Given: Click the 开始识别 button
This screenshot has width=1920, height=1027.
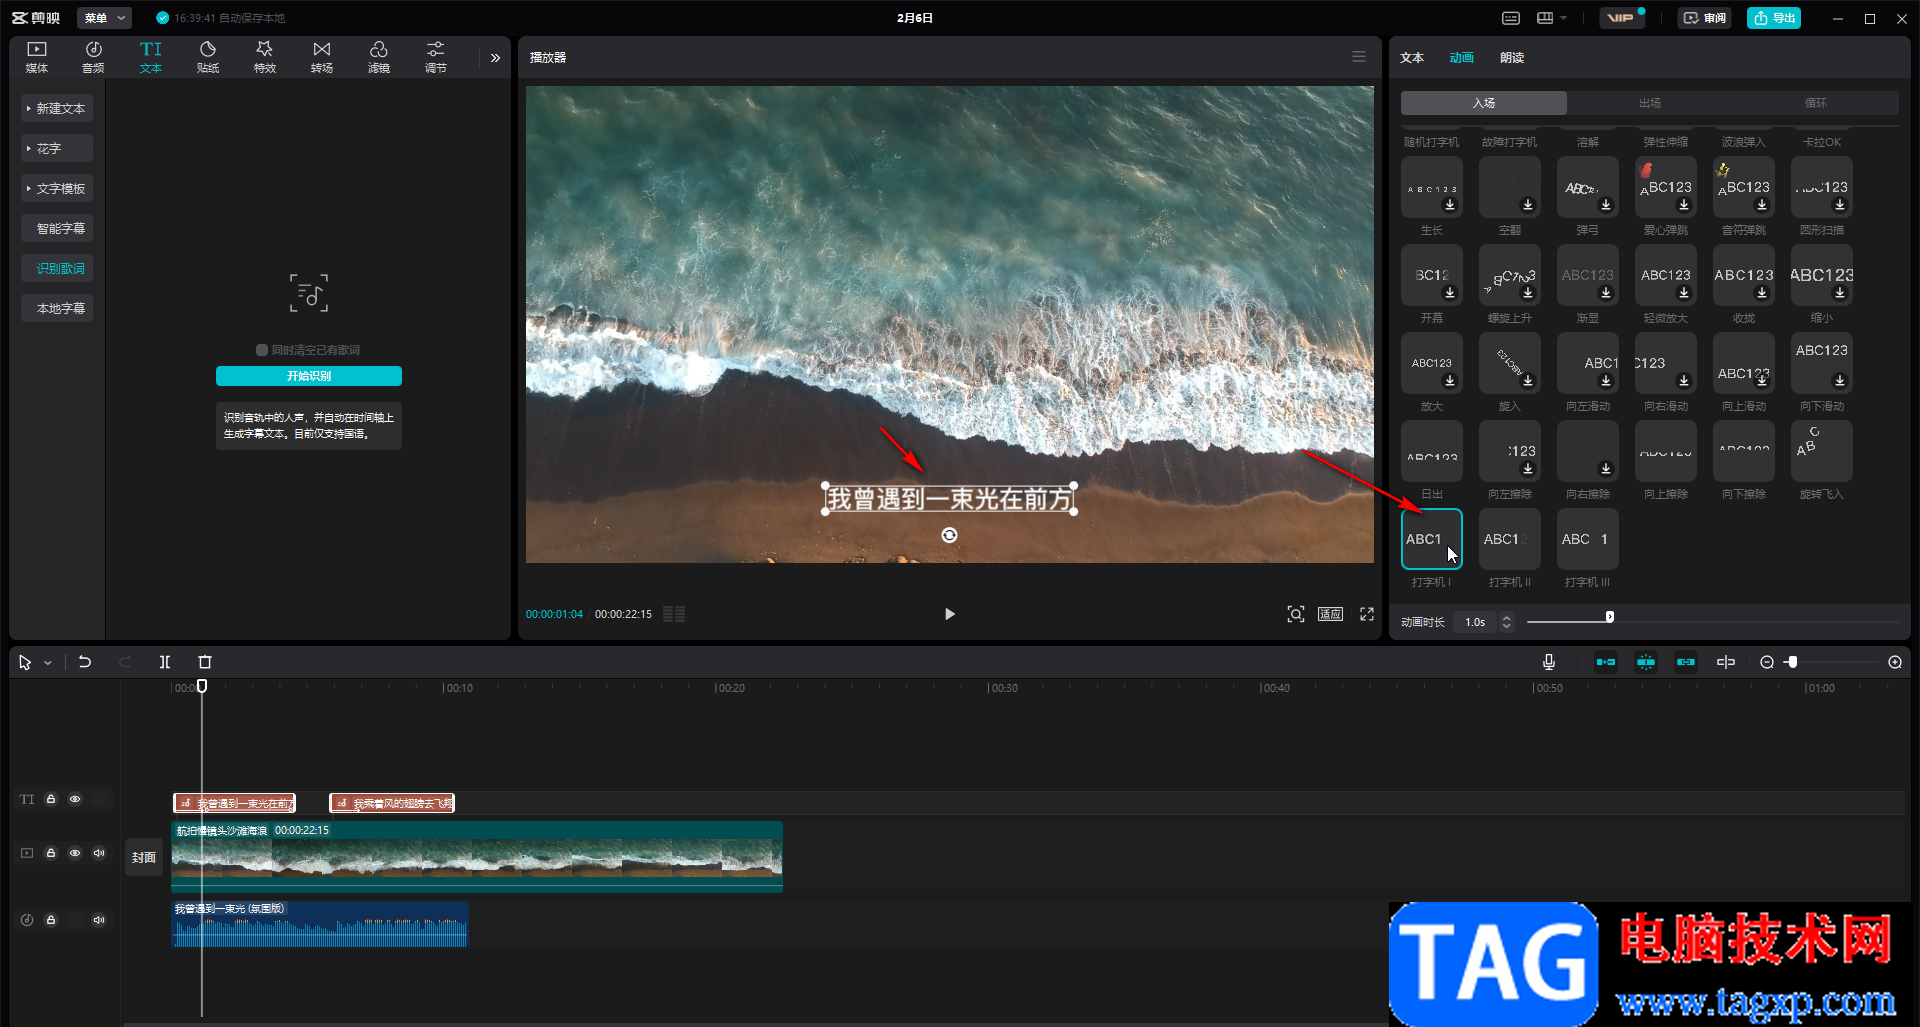Looking at the screenshot, I should pyautogui.click(x=309, y=376).
